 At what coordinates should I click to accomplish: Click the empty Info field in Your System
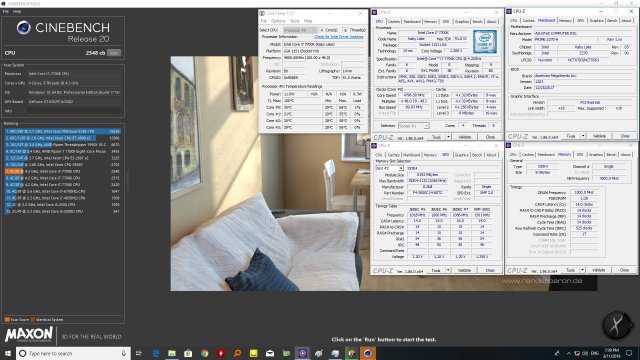point(74,111)
